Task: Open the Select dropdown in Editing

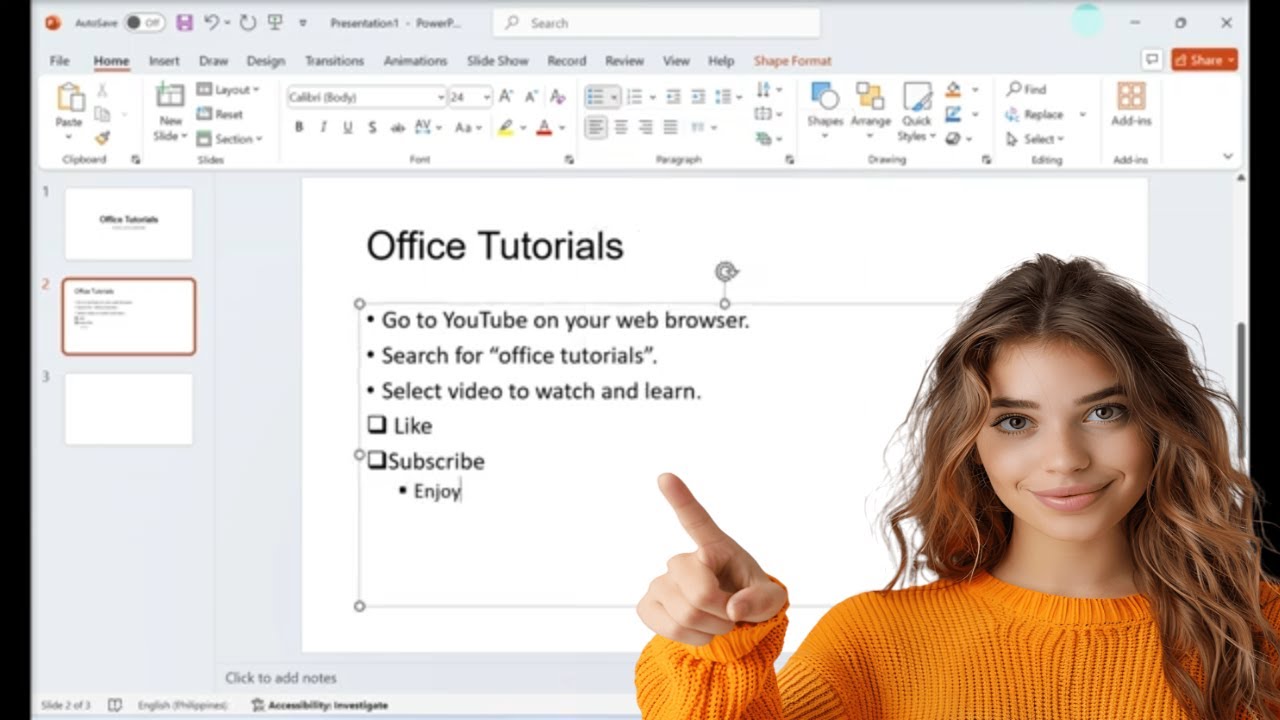Action: tap(1035, 139)
